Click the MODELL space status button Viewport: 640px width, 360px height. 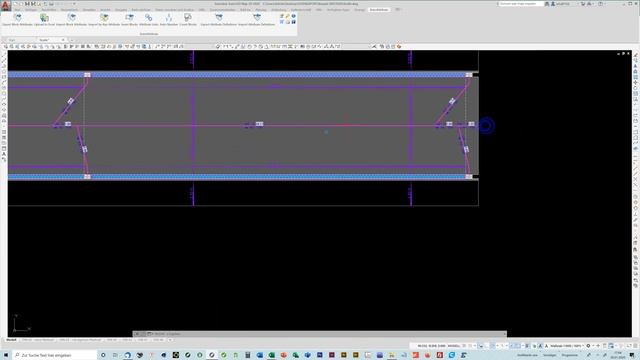coord(453,346)
